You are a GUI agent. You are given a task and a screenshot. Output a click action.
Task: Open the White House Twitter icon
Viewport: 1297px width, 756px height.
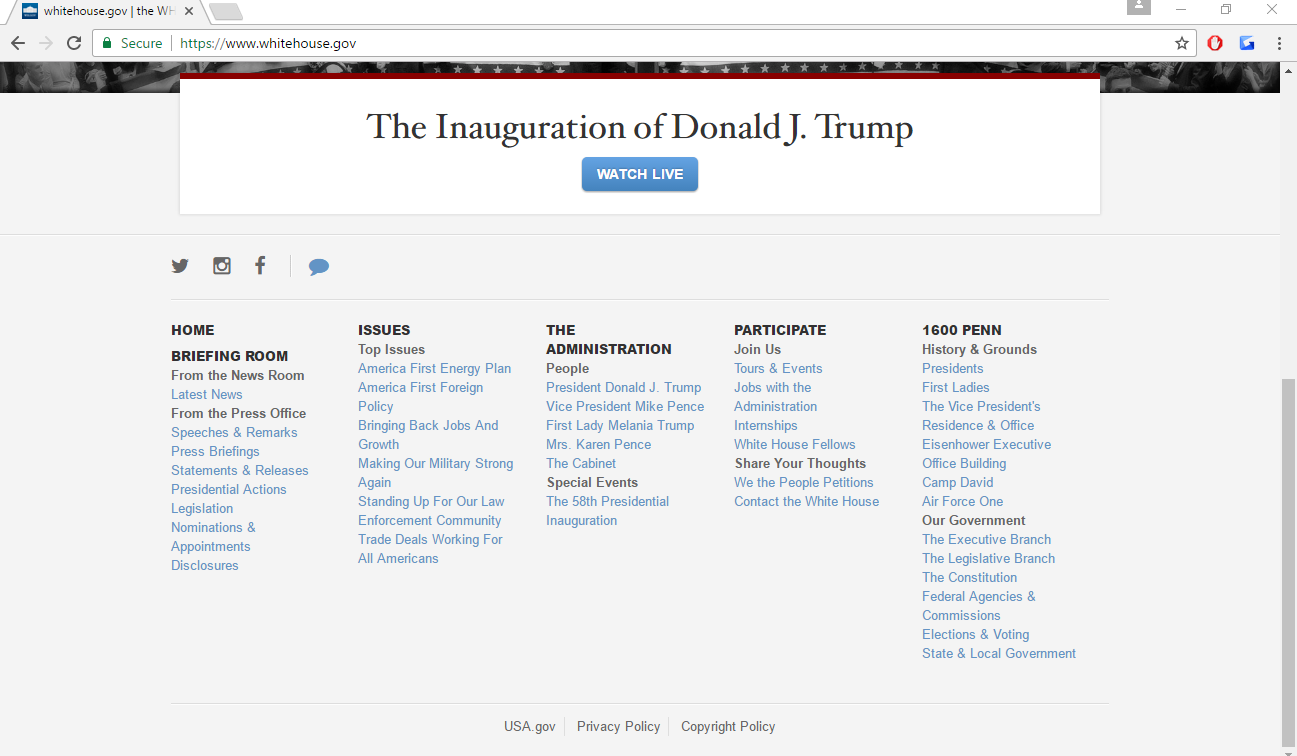(x=180, y=266)
